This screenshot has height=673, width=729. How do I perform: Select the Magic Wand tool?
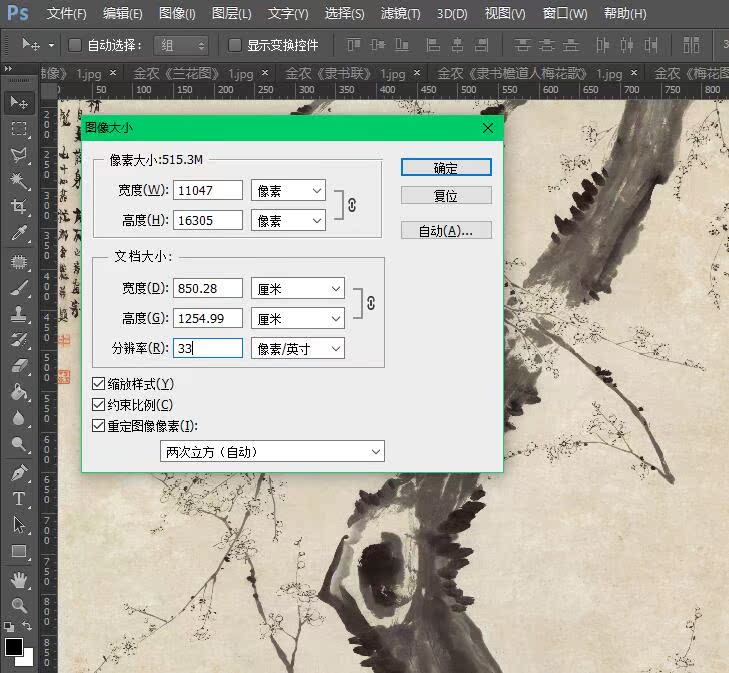(x=19, y=181)
